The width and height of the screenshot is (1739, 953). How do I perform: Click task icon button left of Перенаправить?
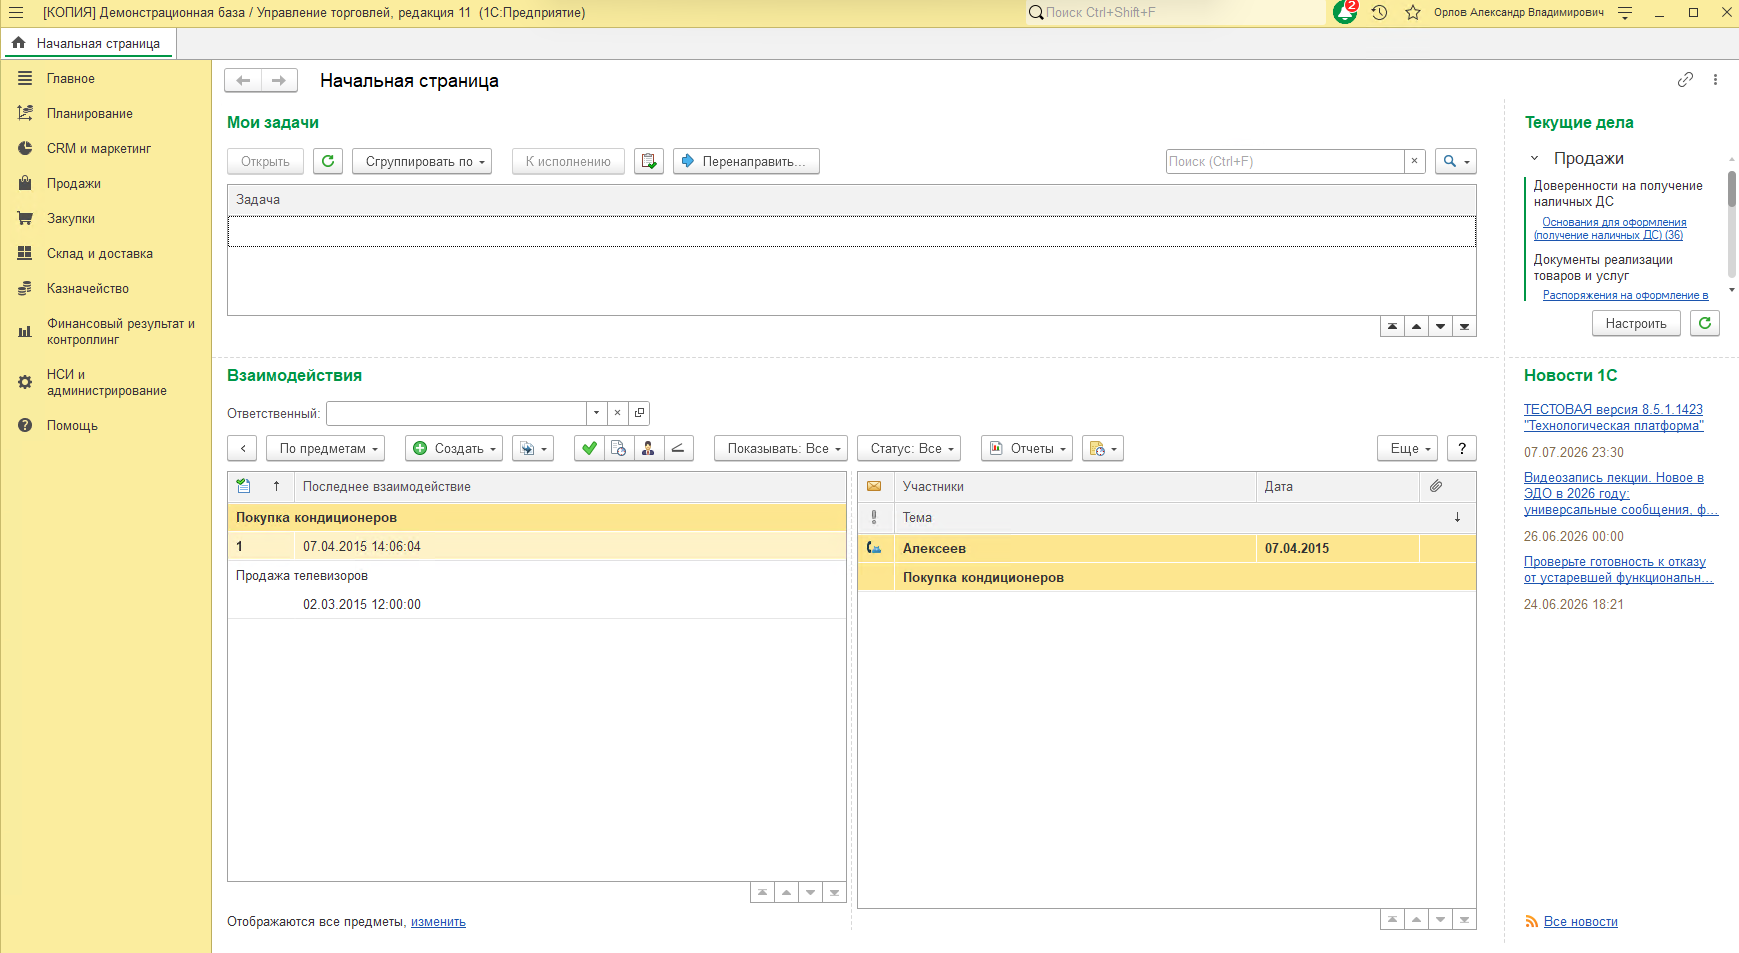(649, 161)
